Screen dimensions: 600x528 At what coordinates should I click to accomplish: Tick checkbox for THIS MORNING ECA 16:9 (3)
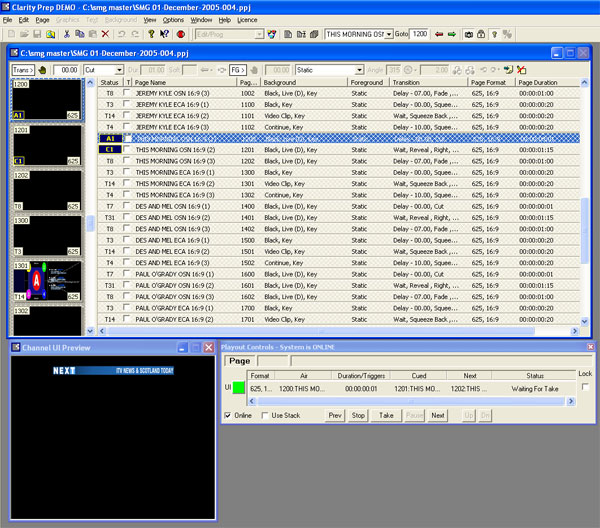(x=127, y=194)
